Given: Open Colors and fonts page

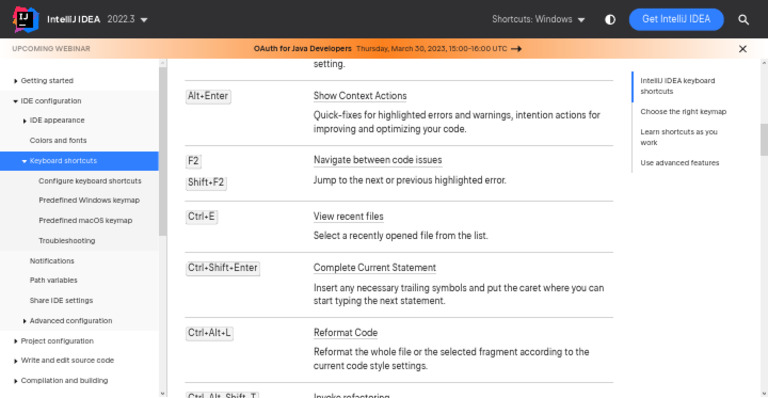Looking at the screenshot, I should 58,140.
